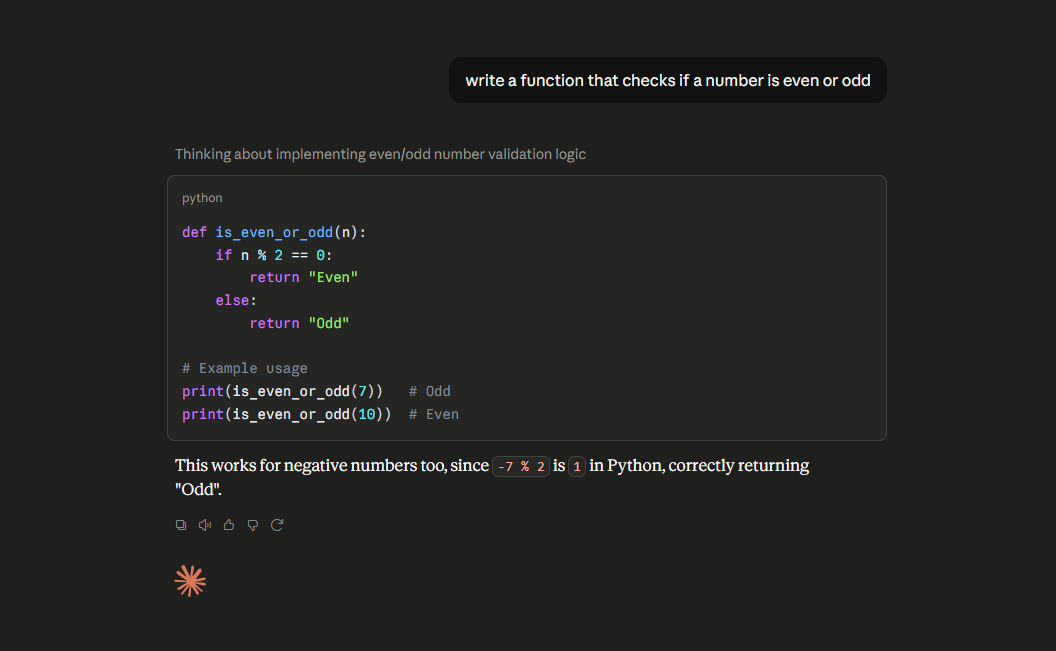Expand the 'Thinking about implementing even/odd' summary
The image size is (1056, 651).
[x=380, y=154]
